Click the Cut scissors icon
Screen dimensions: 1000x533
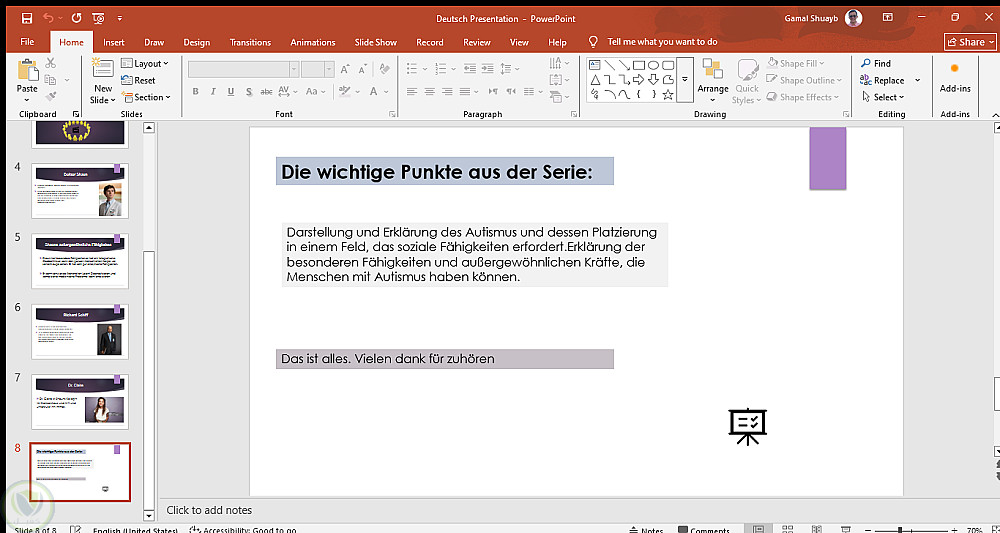(51, 63)
